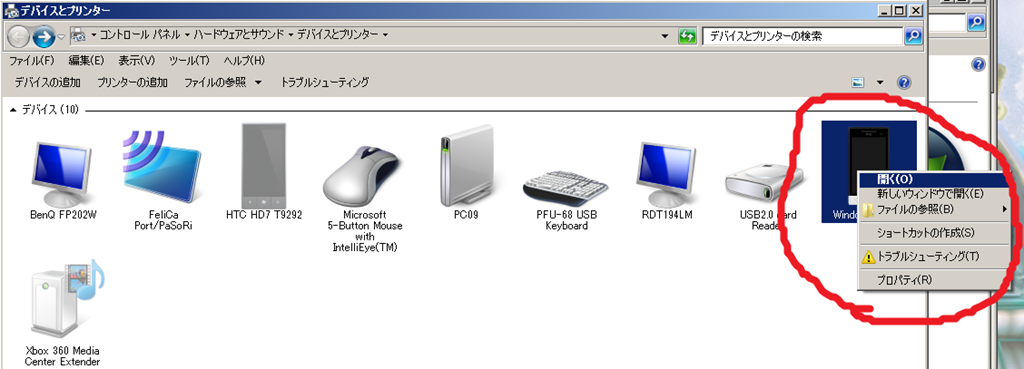The image size is (1024, 369).
Task: Click トラブルシューティング toolbar button
Action: [x=325, y=82]
